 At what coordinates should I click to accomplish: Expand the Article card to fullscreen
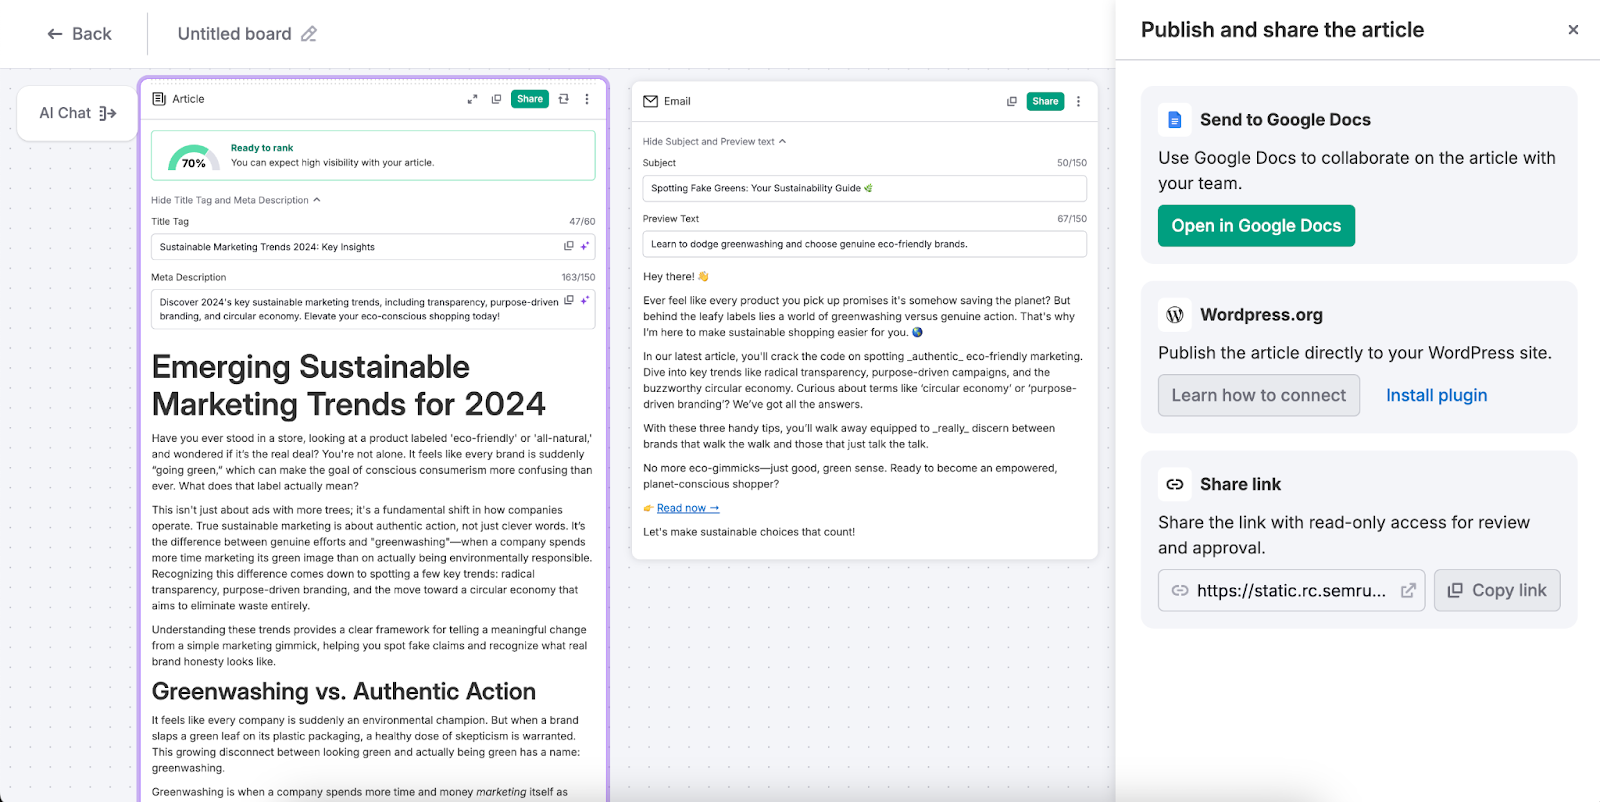coord(472,99)
